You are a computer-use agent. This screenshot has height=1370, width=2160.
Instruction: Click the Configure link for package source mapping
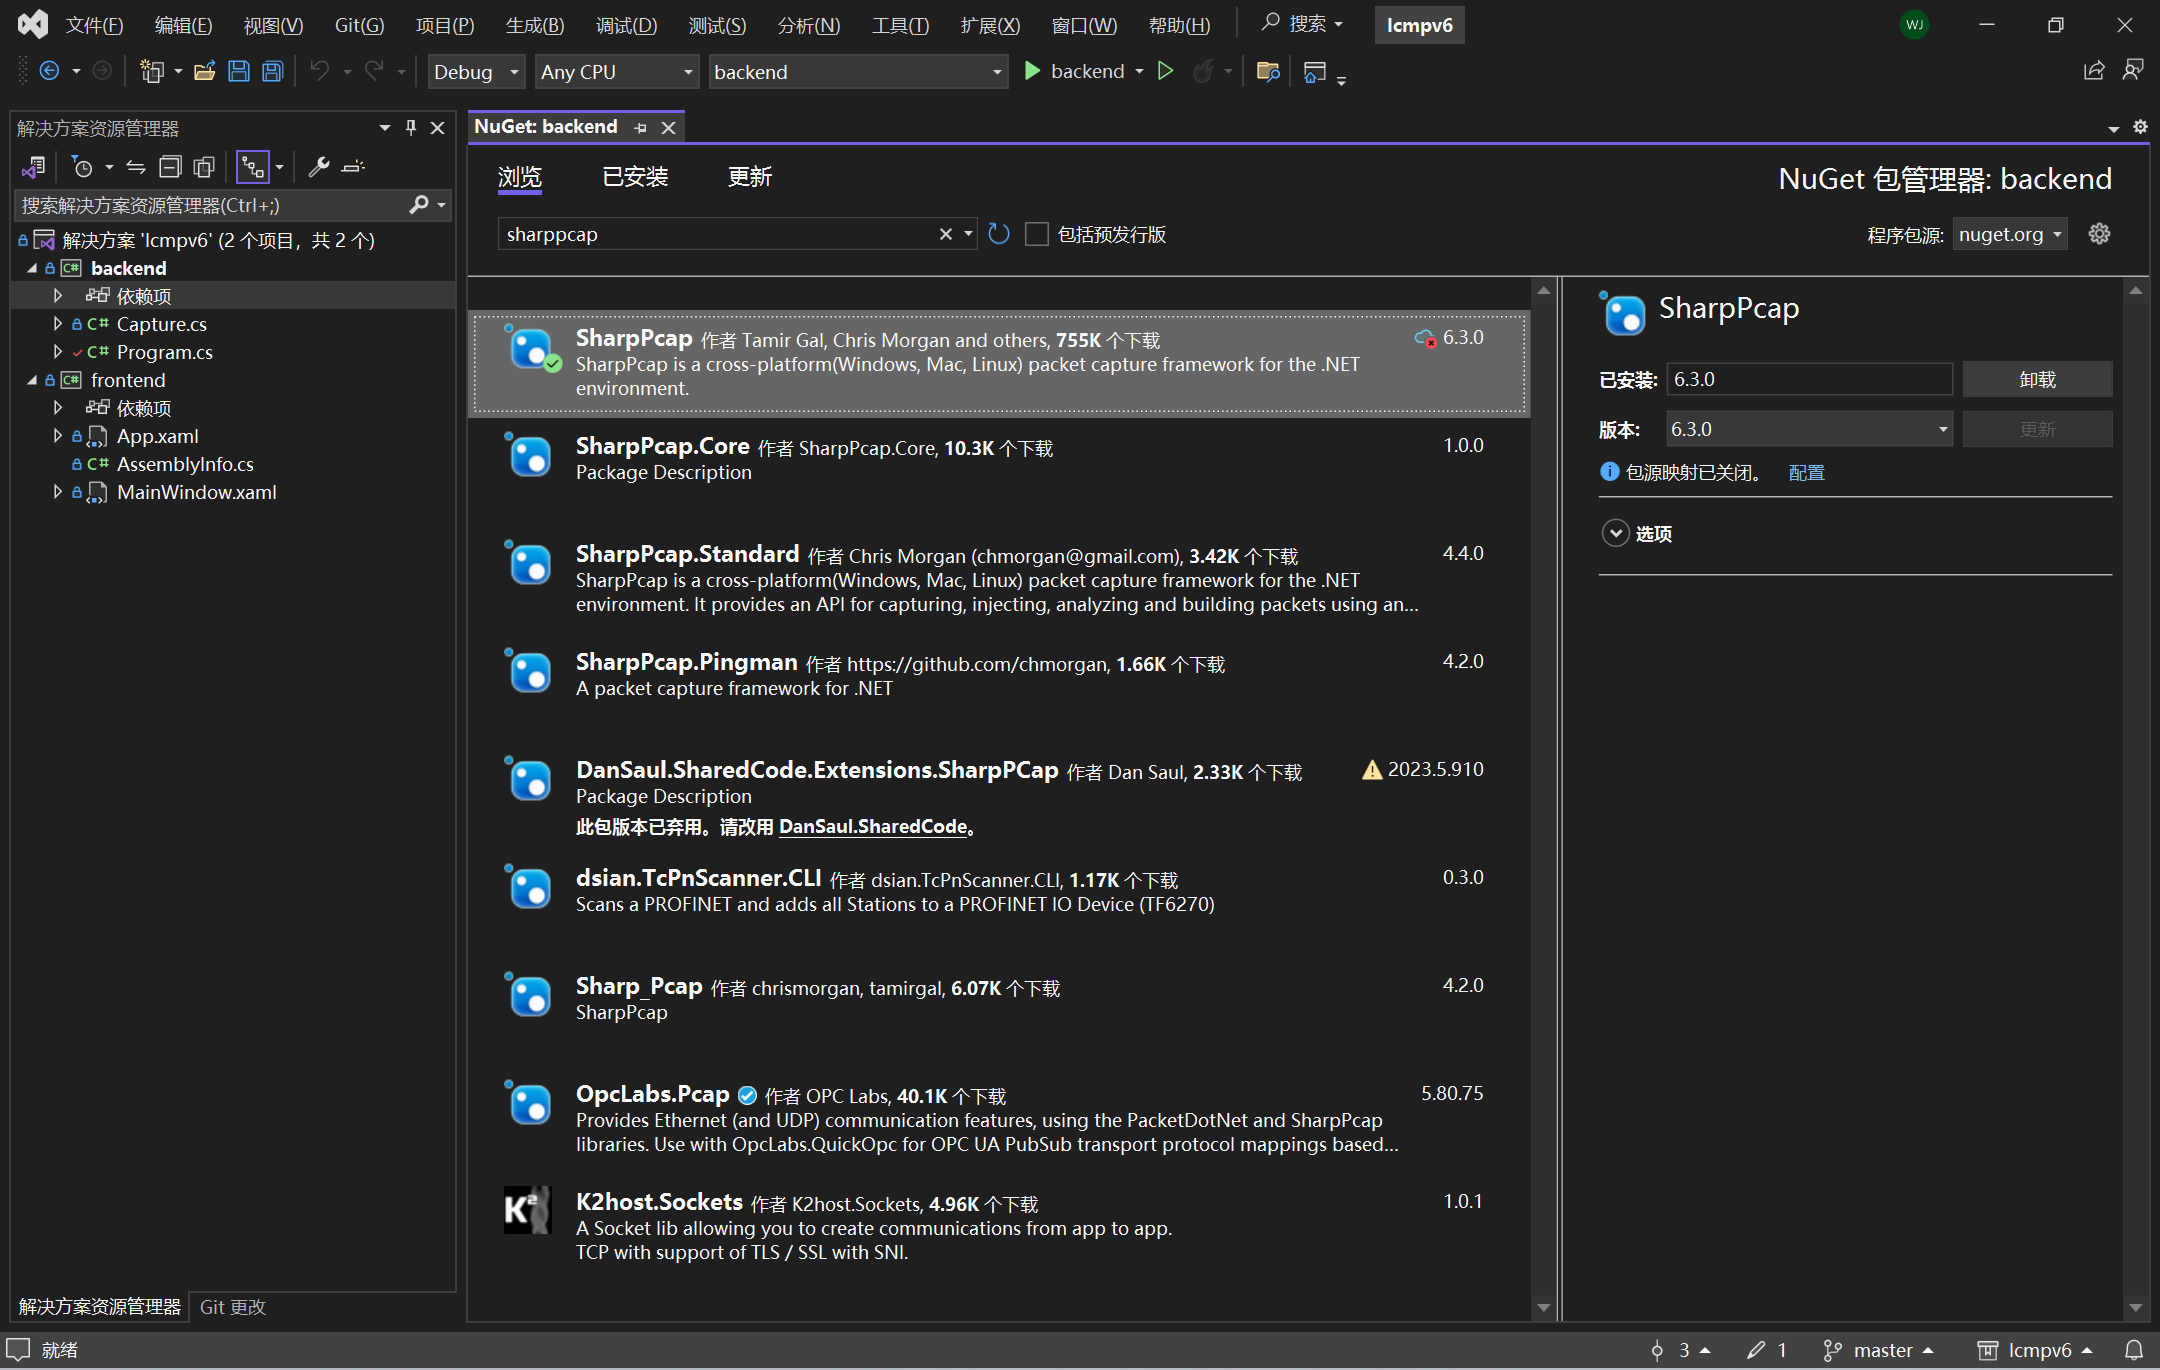point(1806,473)
